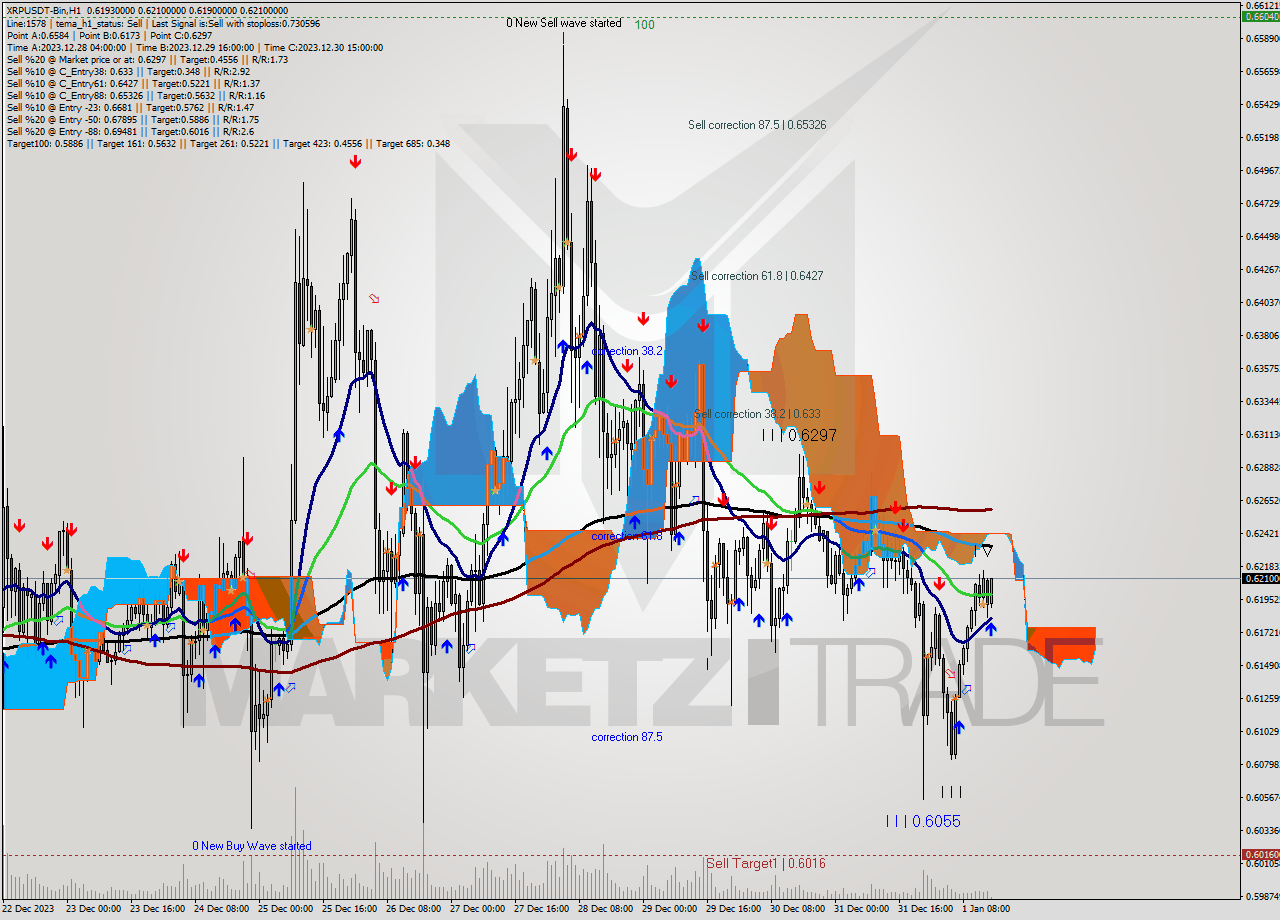Click the '24 Dec 08:00' time axis label

coord(221,909)
